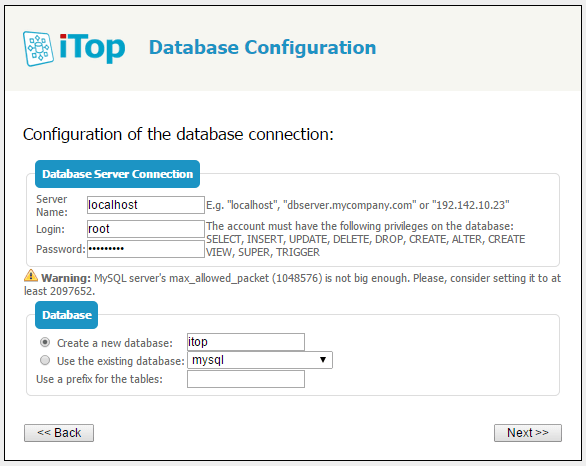
Task: Click the server name example hint text
Action: click(358, 205)
